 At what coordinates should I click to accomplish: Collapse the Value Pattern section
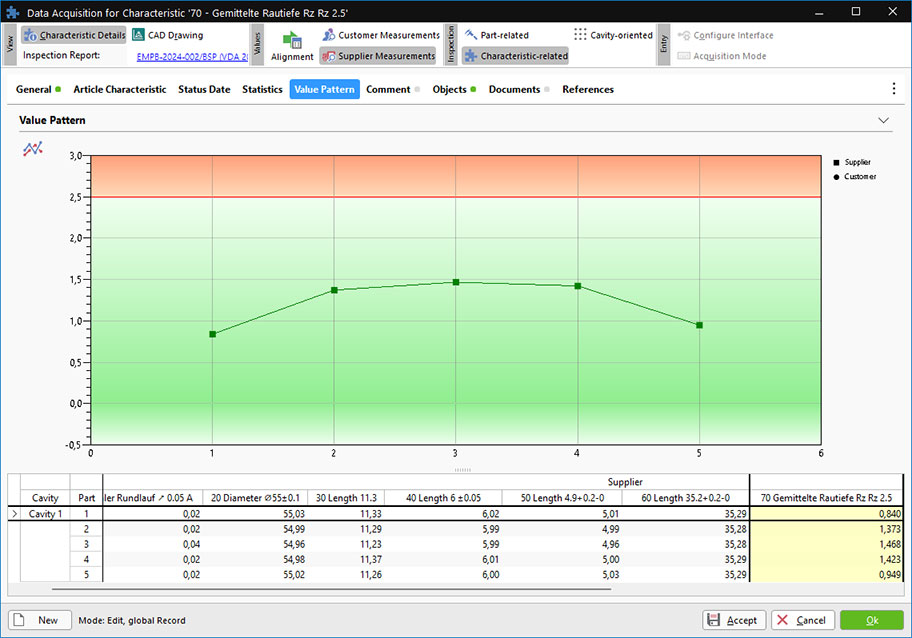coord(883,120)
